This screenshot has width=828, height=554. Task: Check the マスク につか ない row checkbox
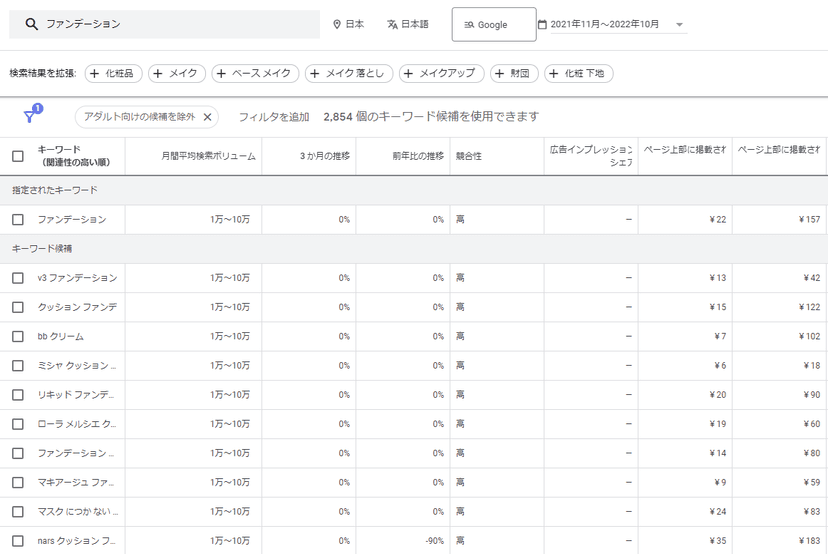18,512
